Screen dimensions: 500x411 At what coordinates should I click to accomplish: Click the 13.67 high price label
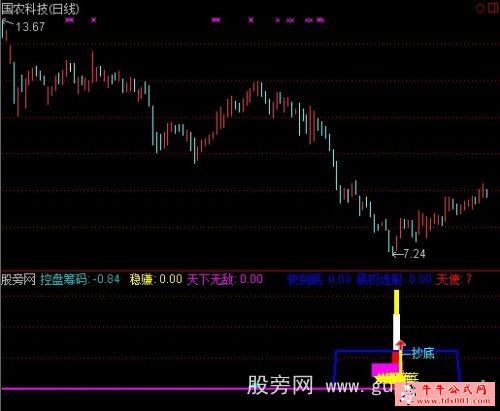[30, 27]
